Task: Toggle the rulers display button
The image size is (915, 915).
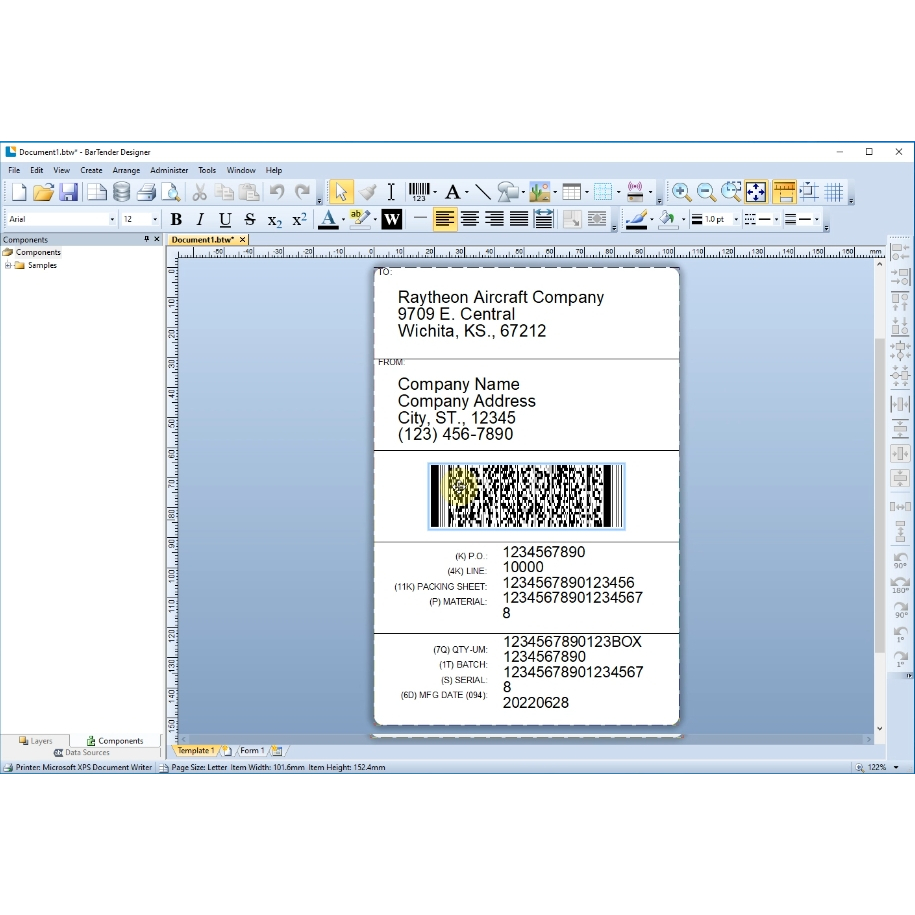Action: click(784, 192)
